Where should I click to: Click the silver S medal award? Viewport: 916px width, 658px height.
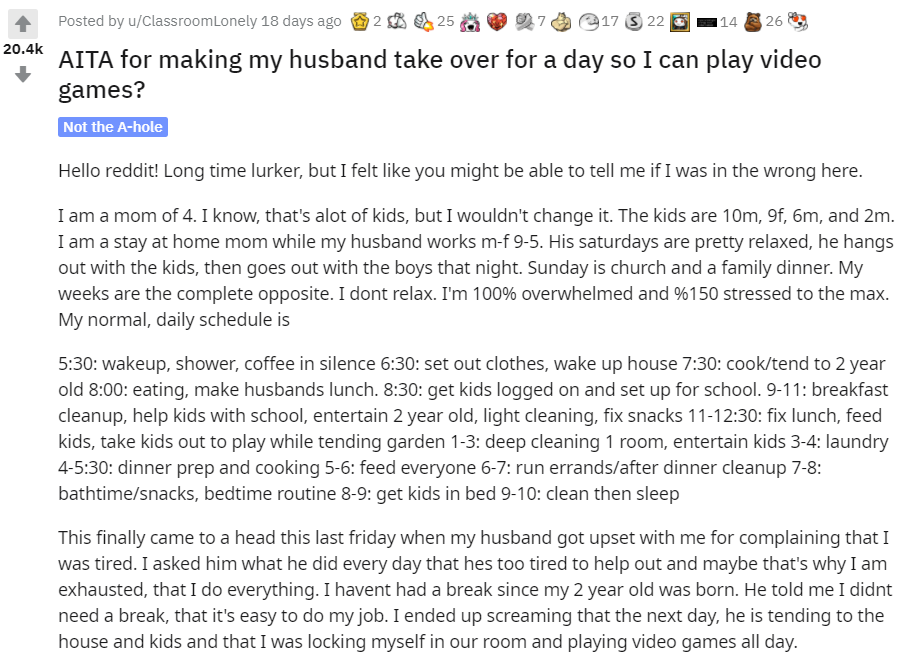tap(633, 22)
